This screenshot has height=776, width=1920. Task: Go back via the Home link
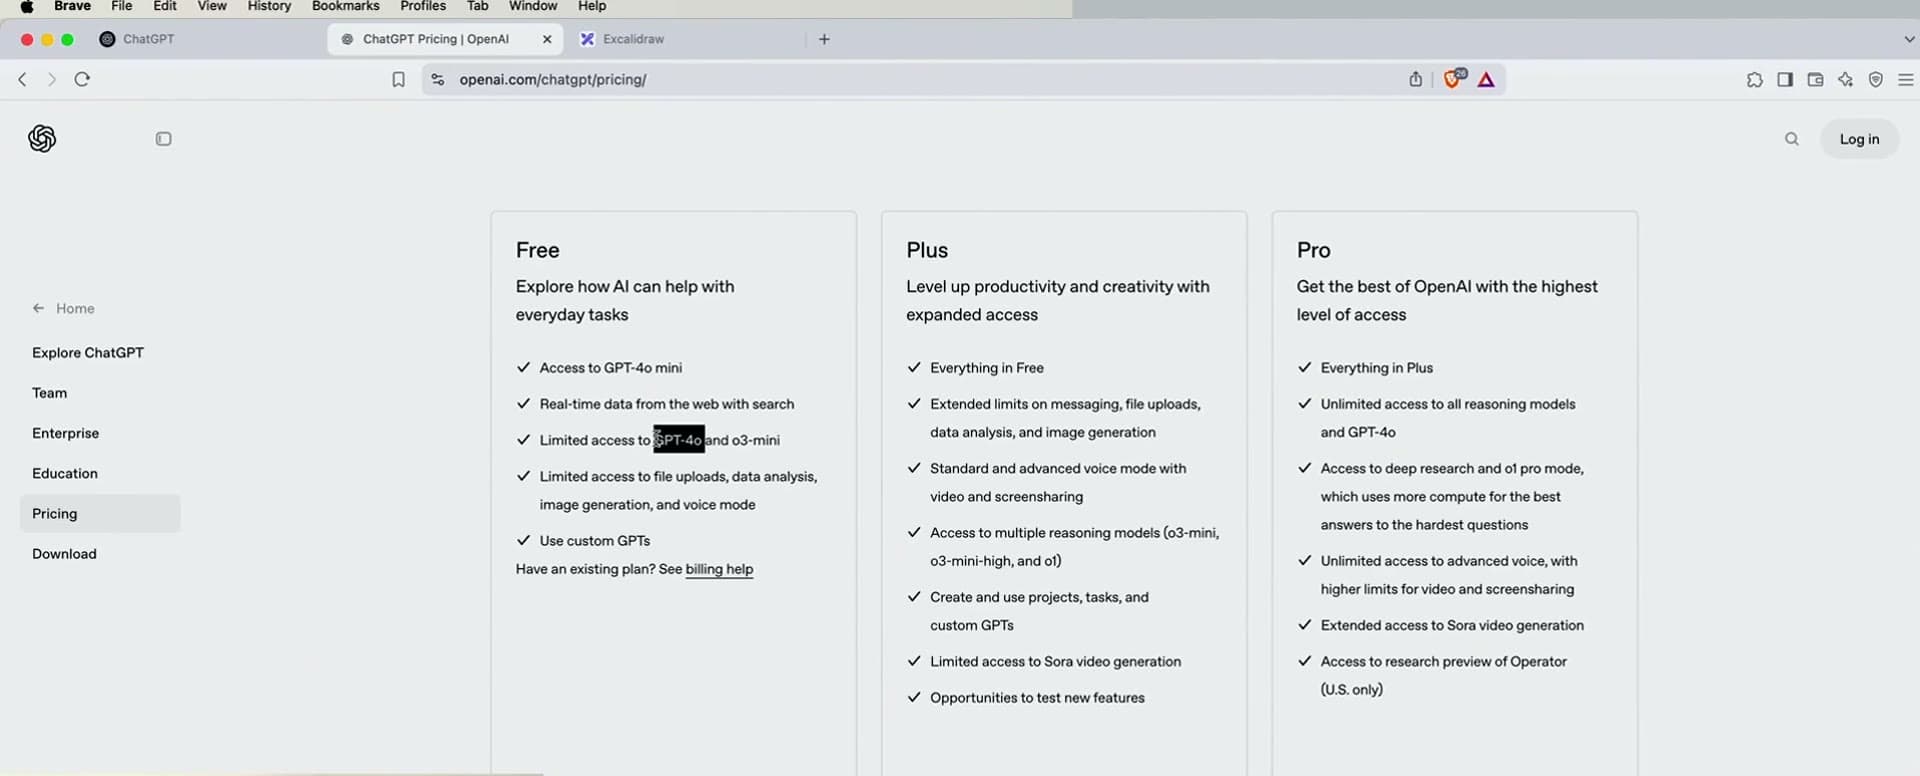[64, 308]
